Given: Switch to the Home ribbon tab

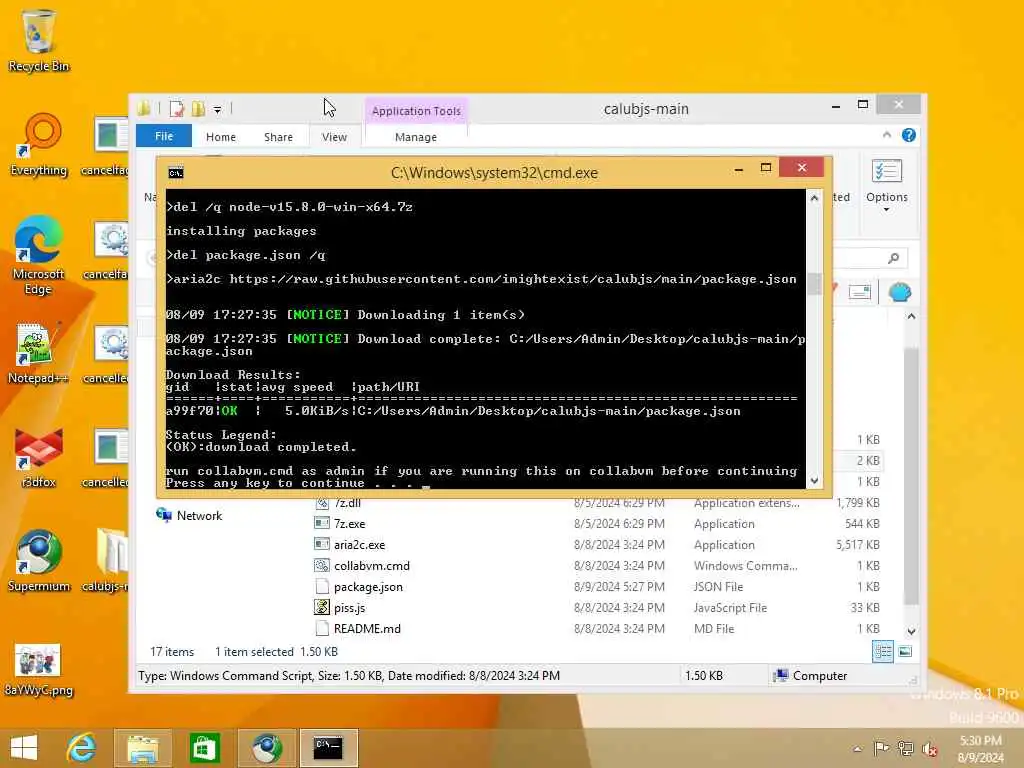Looking at the screenshot, I should tap(221, 136).
